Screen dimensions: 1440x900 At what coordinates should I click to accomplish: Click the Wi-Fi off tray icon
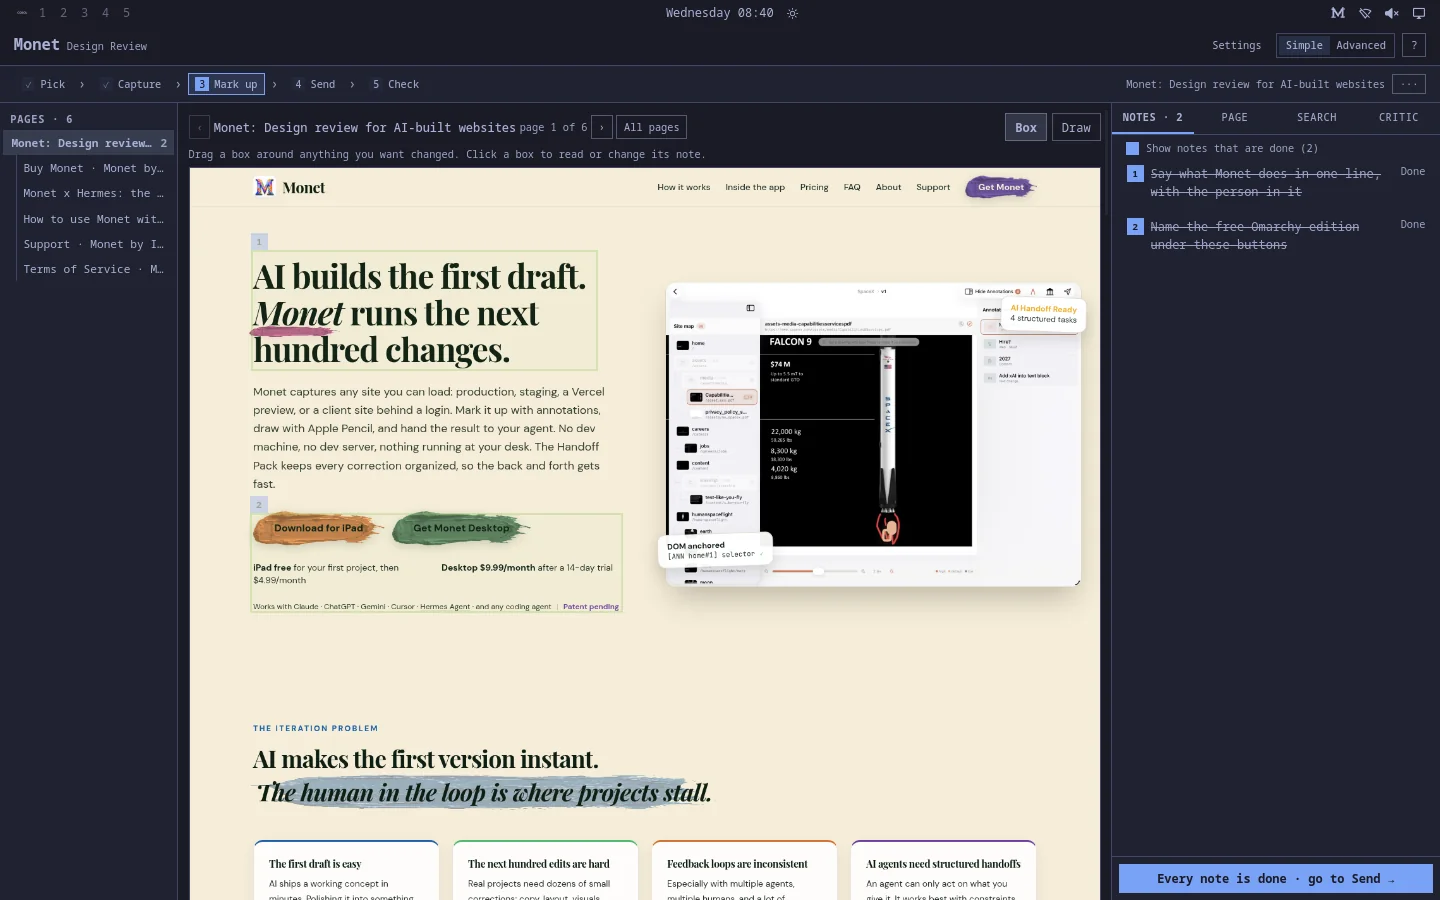coord(1365,13)
